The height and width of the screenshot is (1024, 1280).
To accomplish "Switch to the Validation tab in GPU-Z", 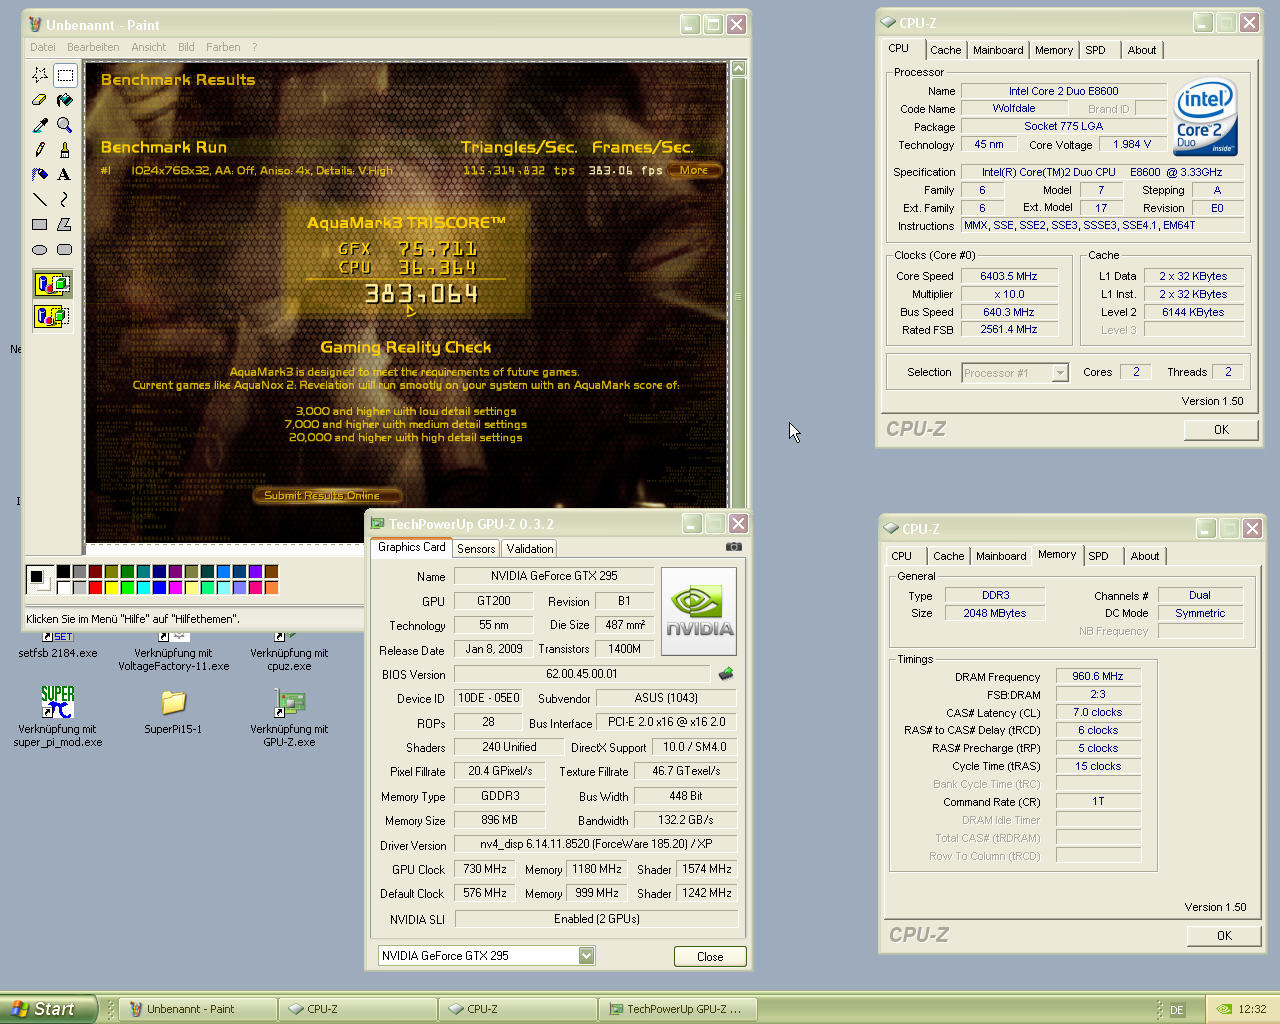I will pyautogui.click(x=530, y=549).
